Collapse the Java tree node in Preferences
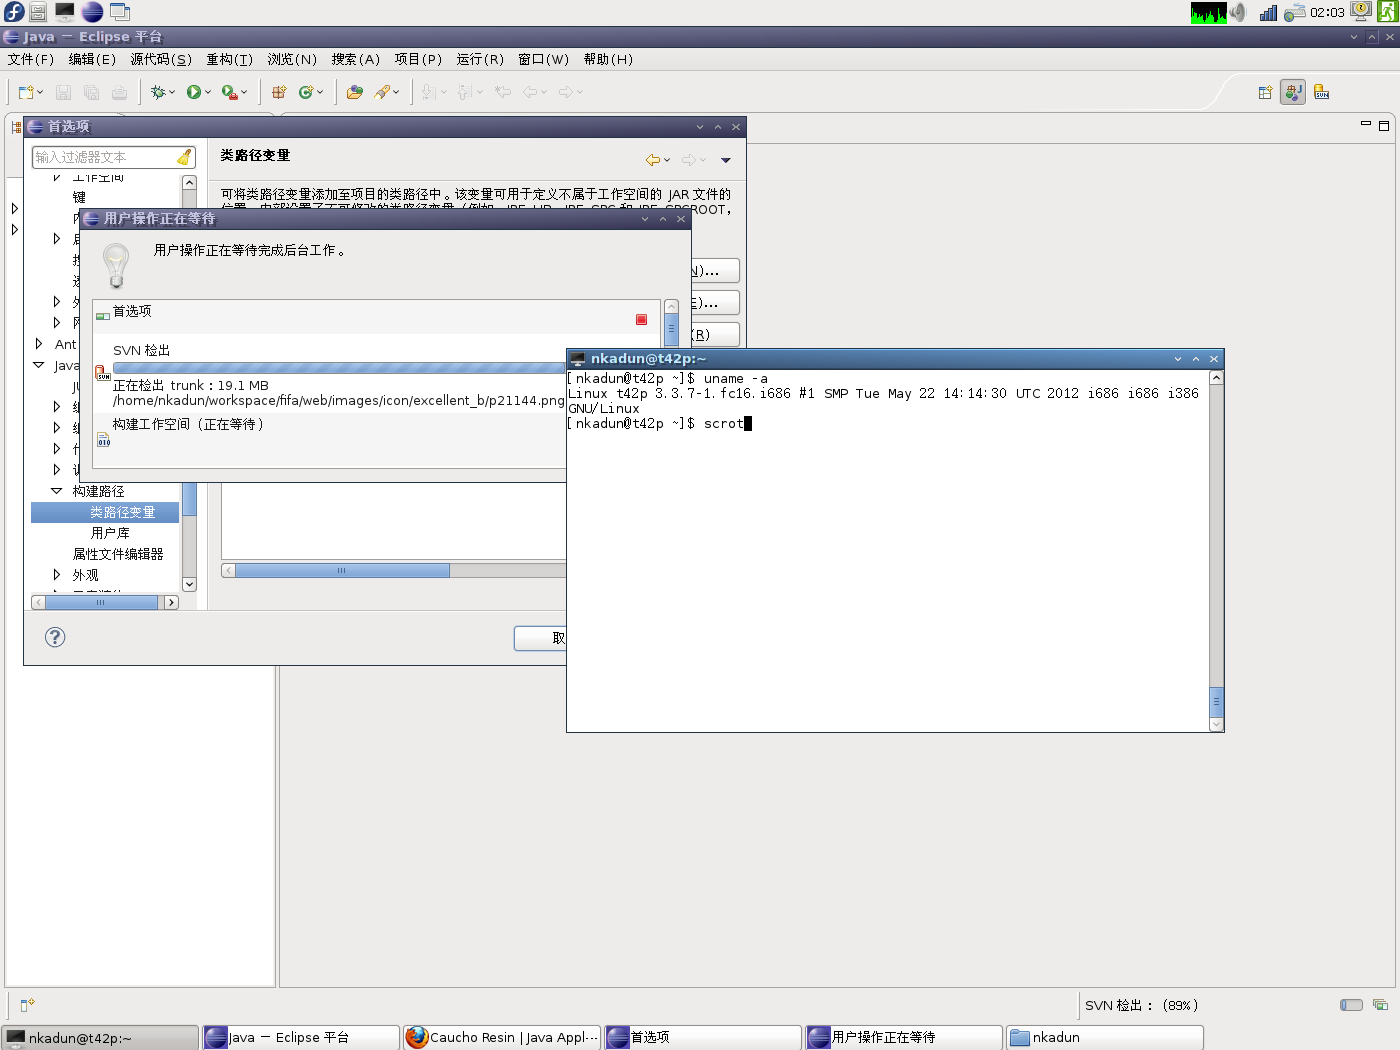Image resolution: width=1400 pixels, height=1050 pixels. [x=39, y=365]
